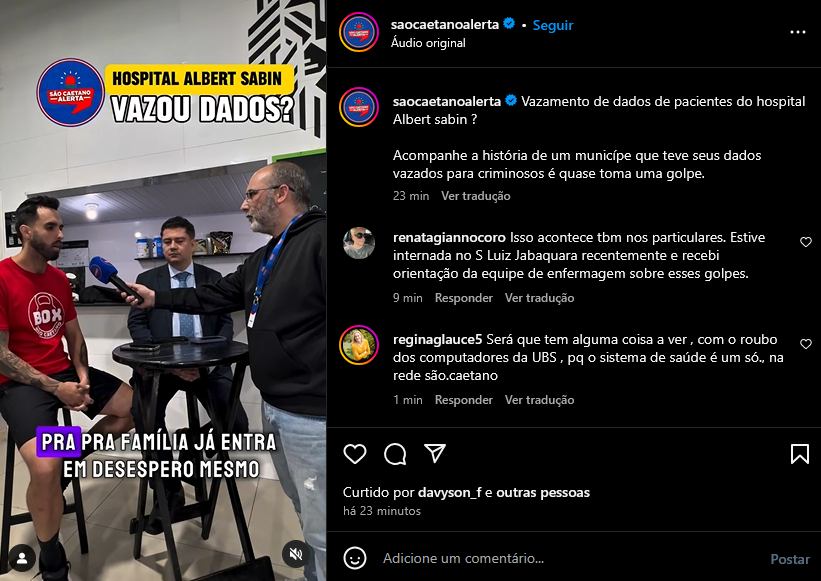
Task: Like renatagiannocoro's comment
Action: 805,242
